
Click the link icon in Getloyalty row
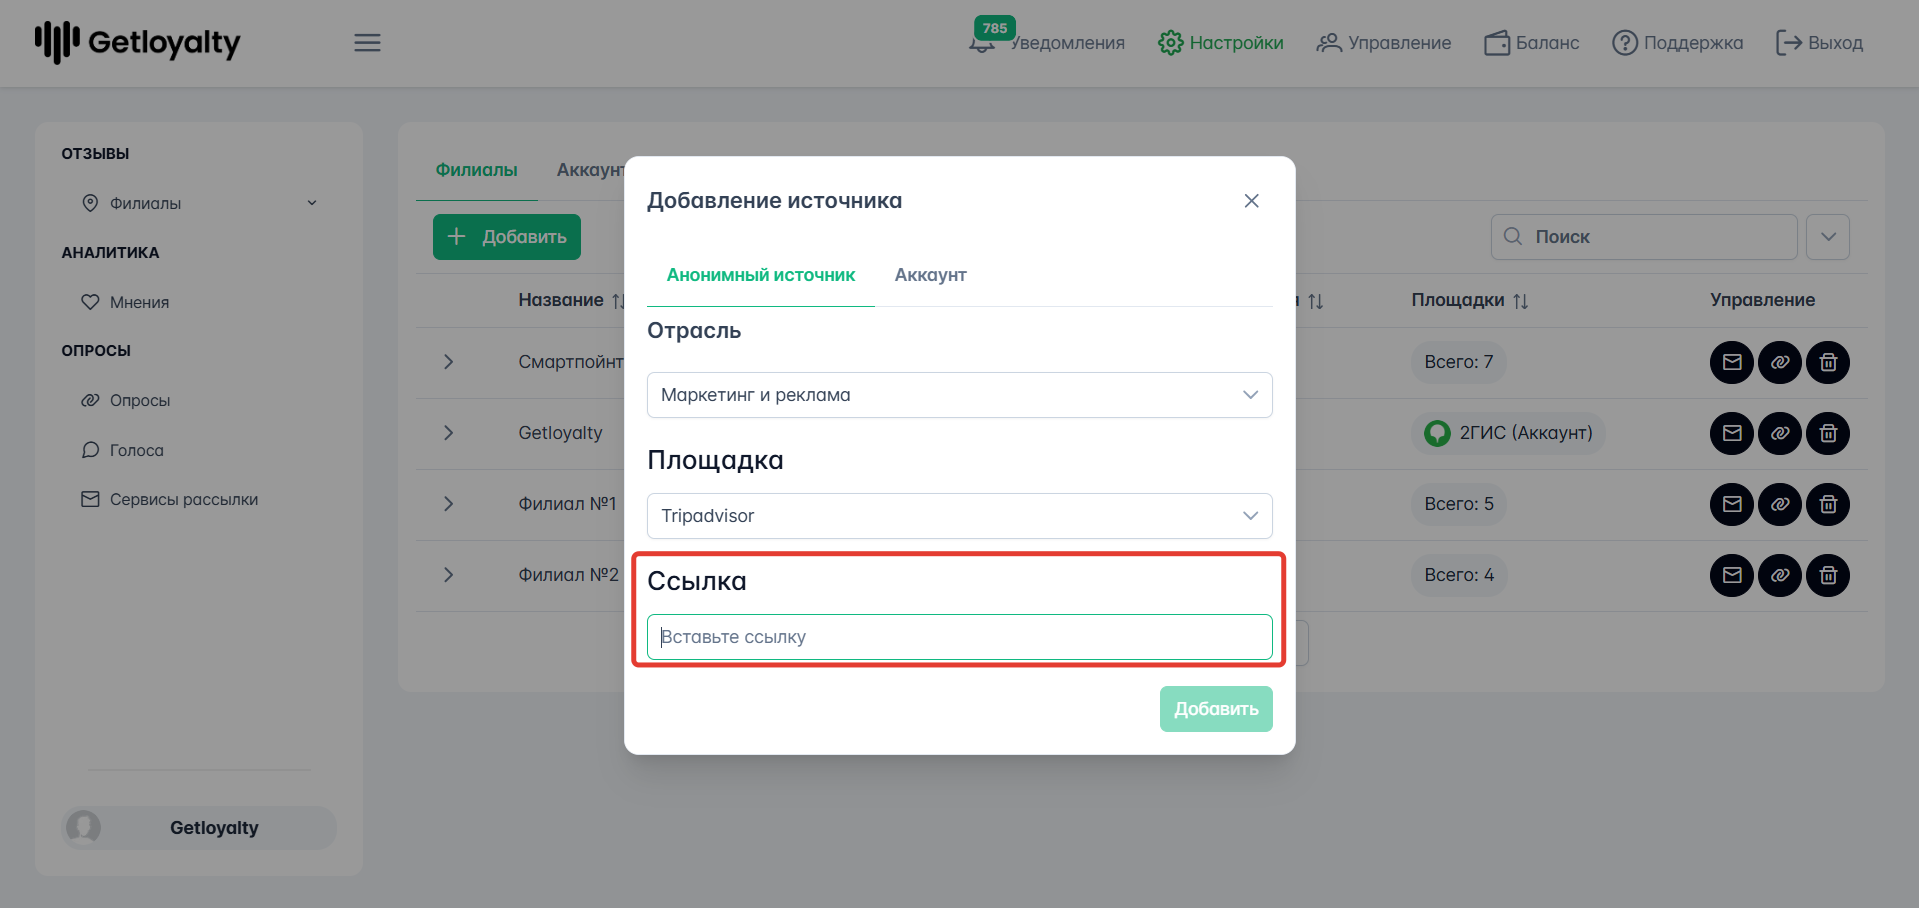(1779, 433)
